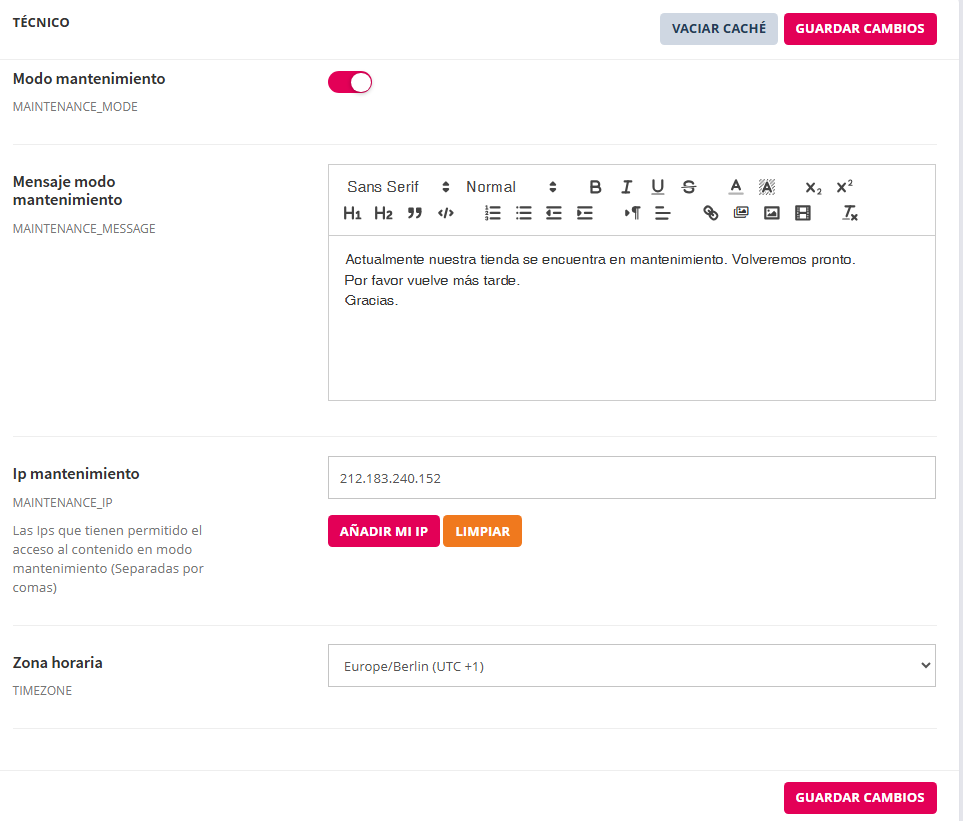
Task: Clear text formatting in the editor
Action: (x=850, y=213)
